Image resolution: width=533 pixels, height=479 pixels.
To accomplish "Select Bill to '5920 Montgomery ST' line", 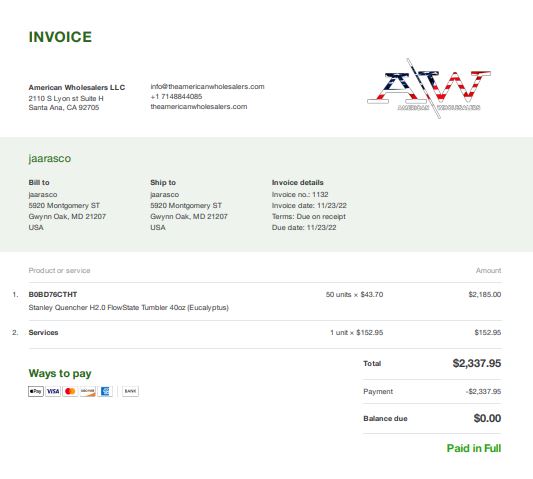I will point(64,206).
